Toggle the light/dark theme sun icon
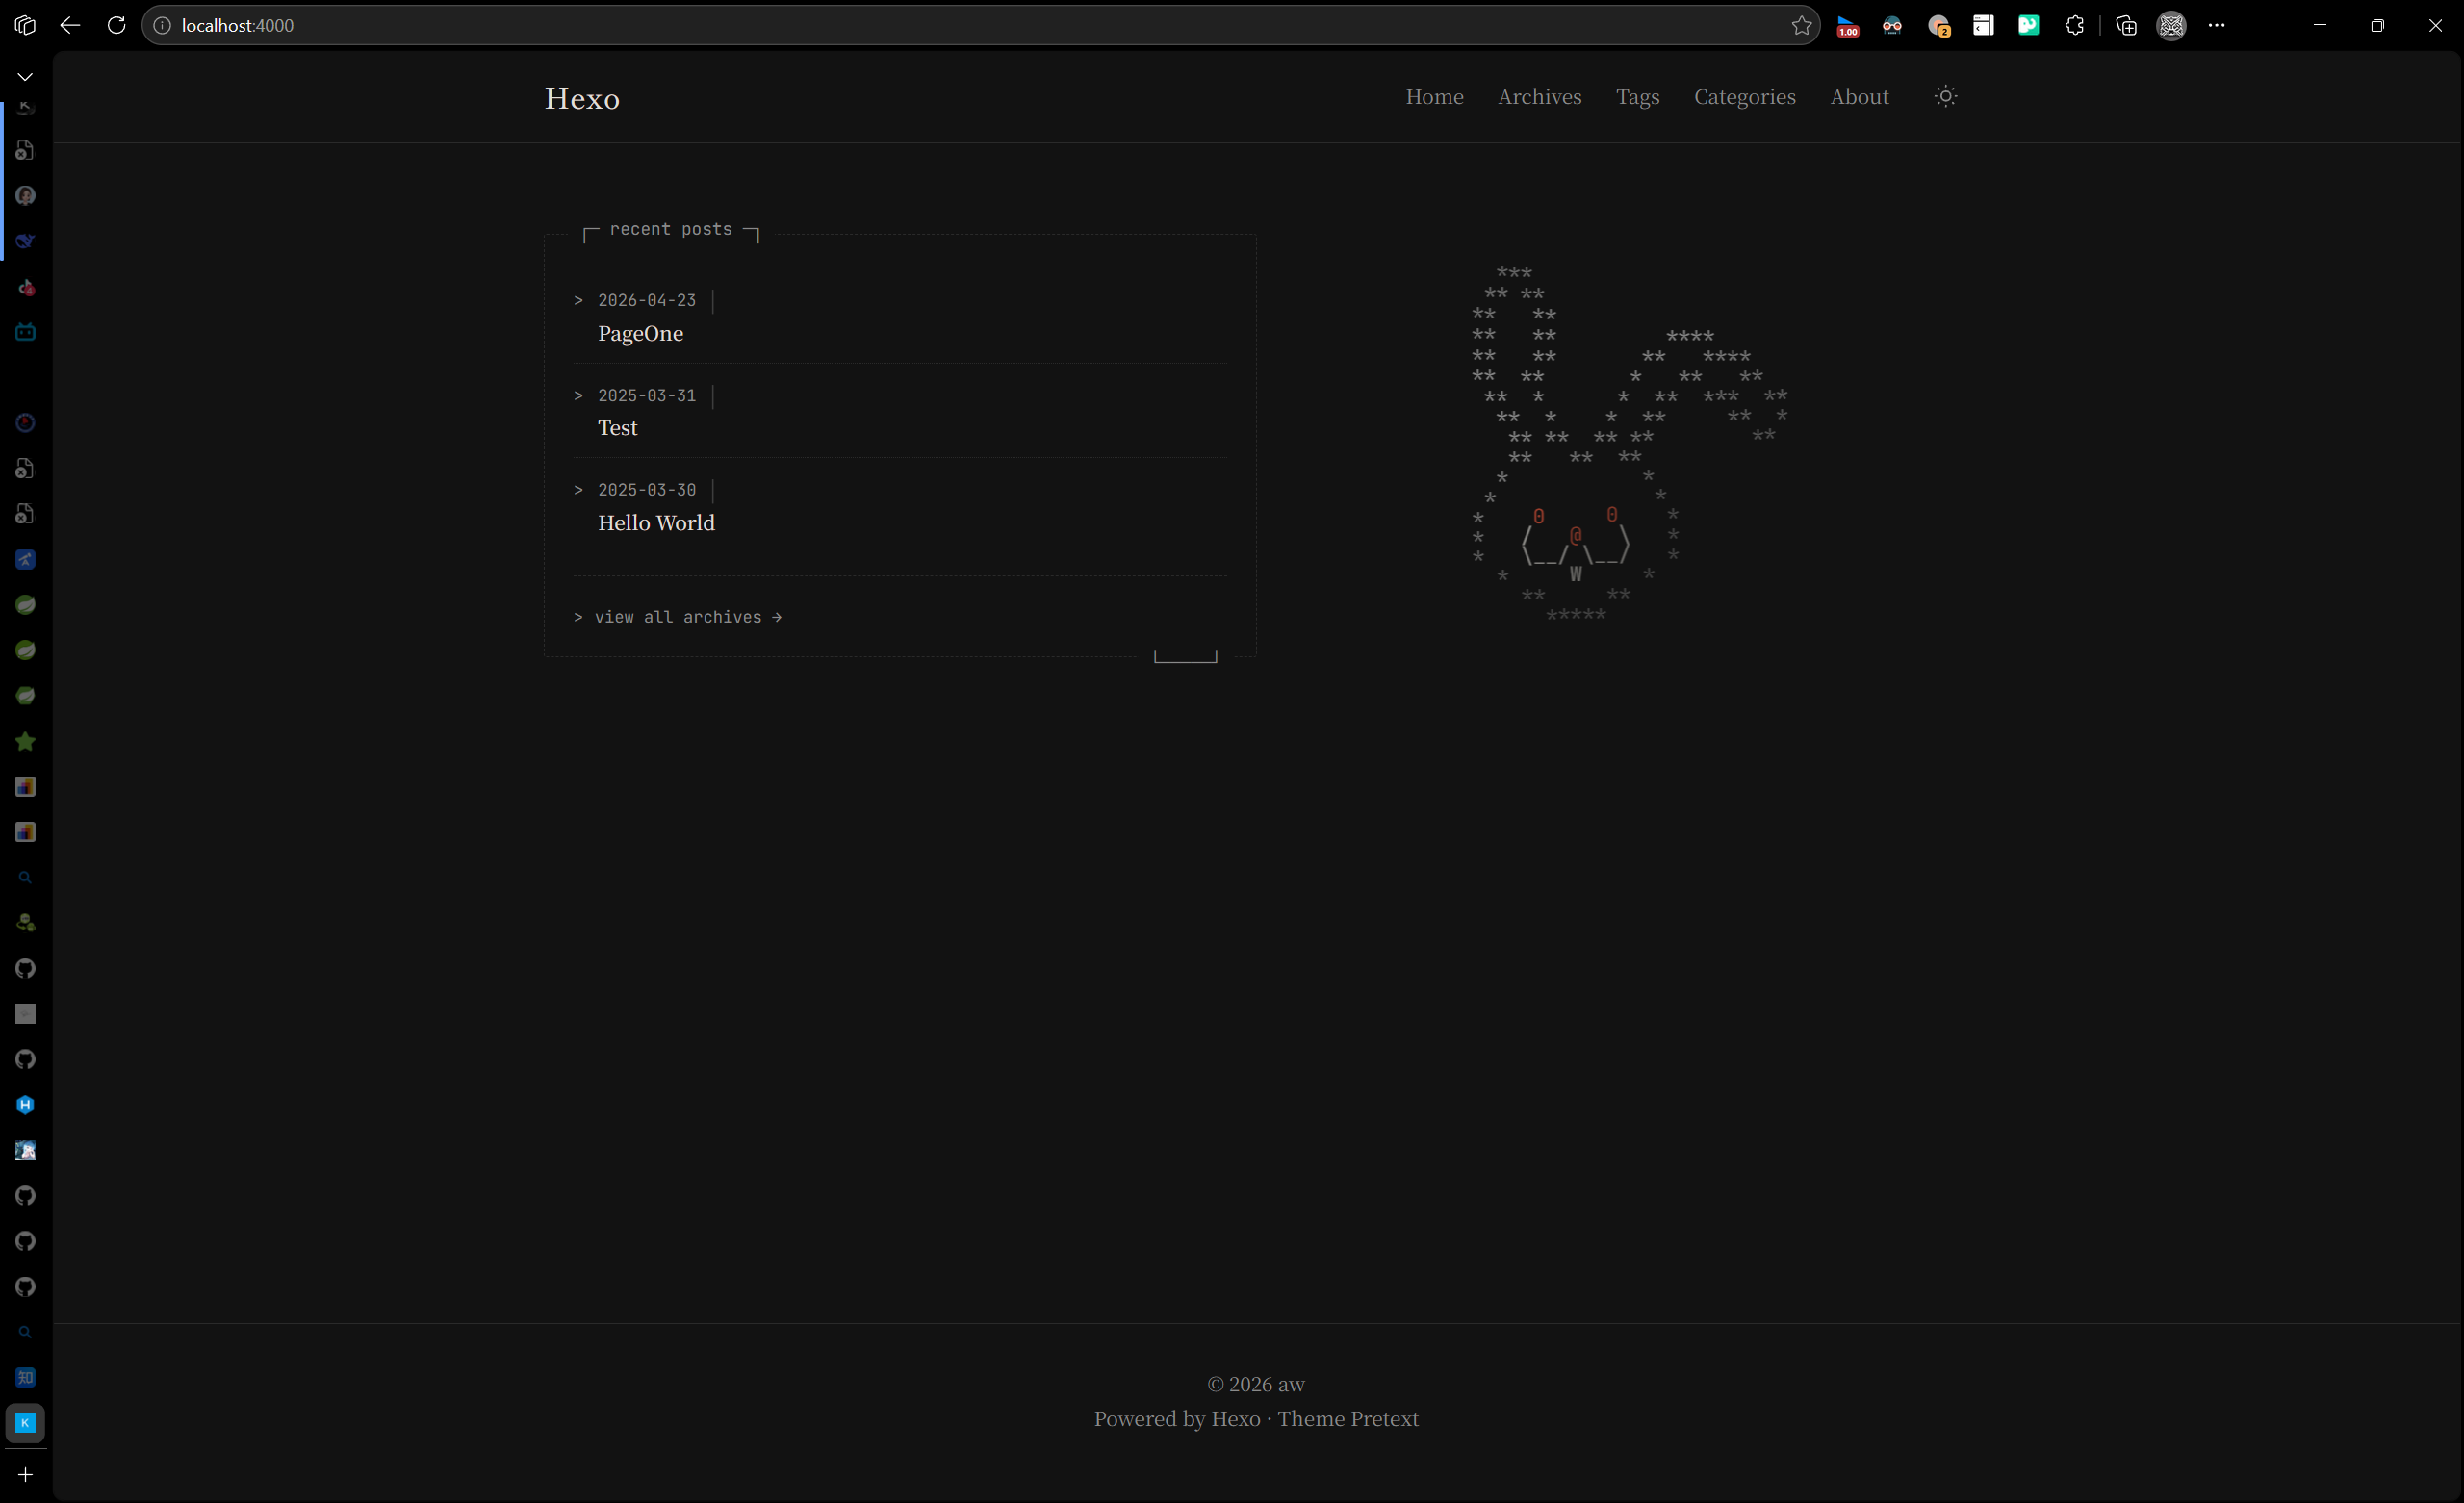This screenshot has width=2464, height=1503. point(1945,96)
